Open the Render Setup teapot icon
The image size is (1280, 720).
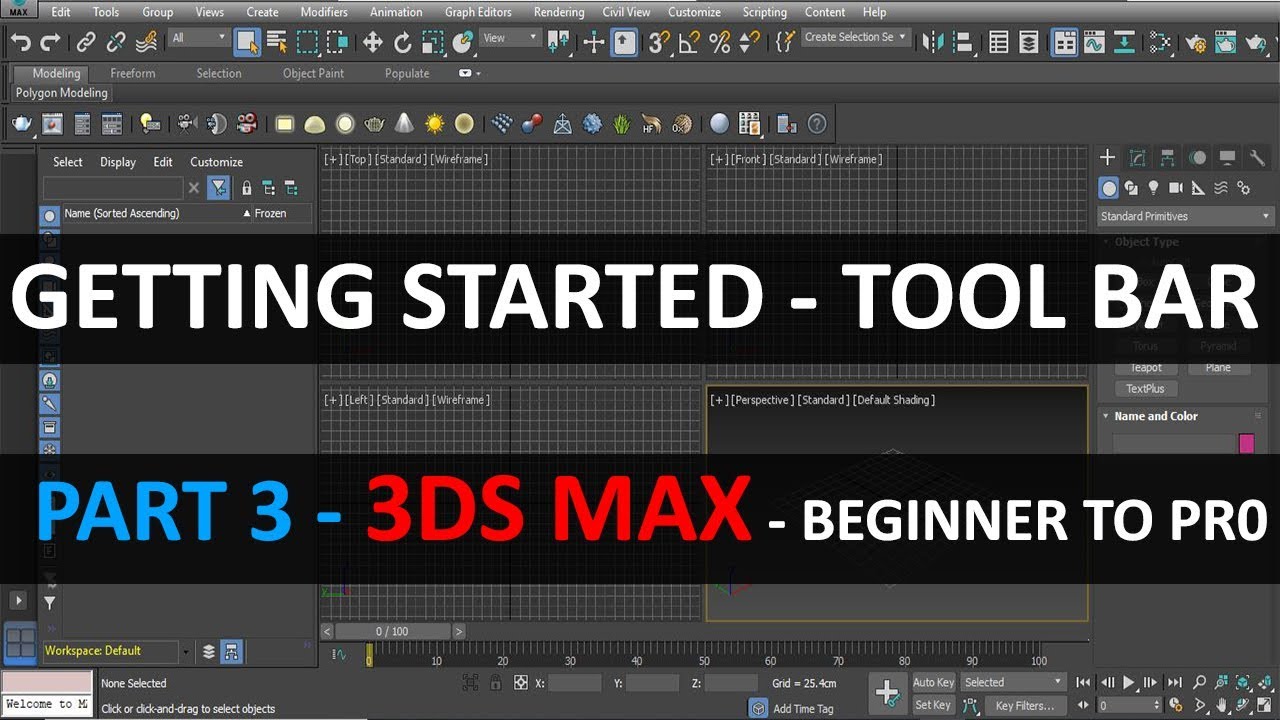coord(1195,42)
